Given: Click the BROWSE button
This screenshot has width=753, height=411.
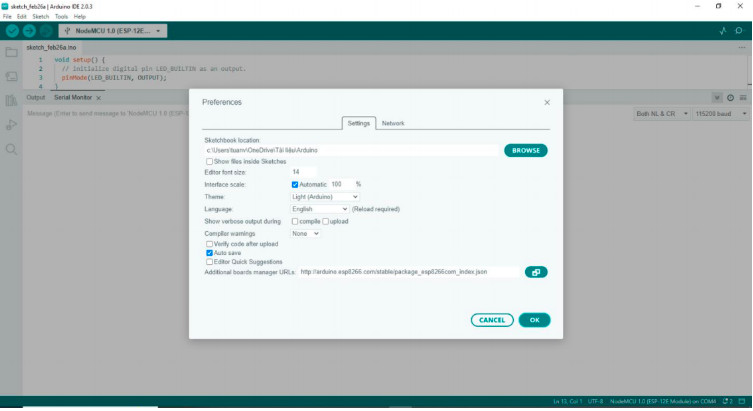Looking at the screenshot, I should click(x=526, y=151).
